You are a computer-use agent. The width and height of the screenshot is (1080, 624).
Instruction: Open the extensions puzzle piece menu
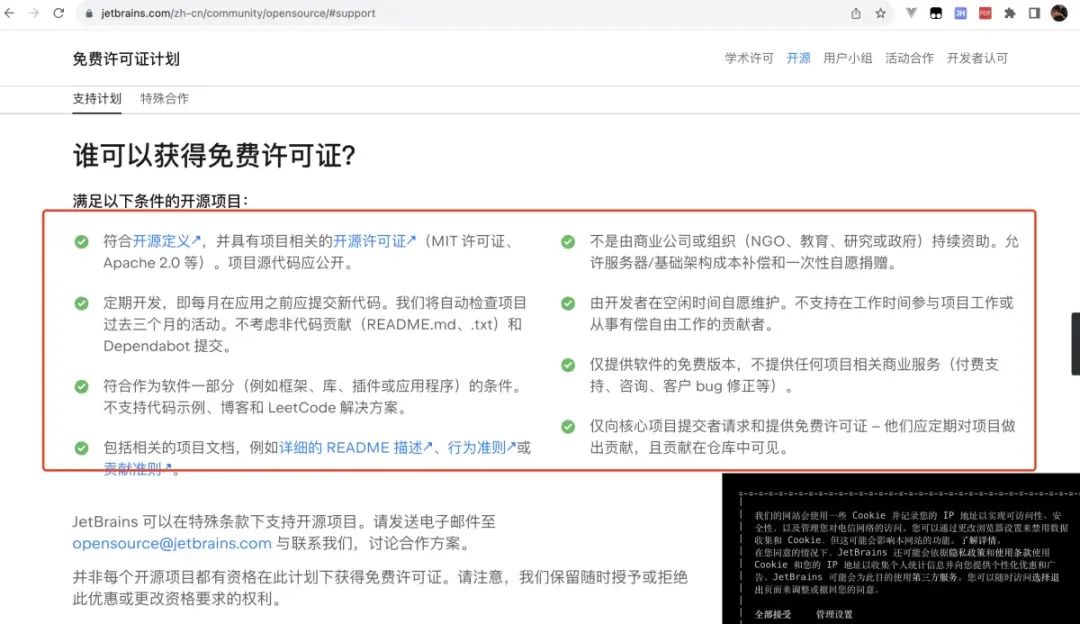click(x=1010, y=13)
